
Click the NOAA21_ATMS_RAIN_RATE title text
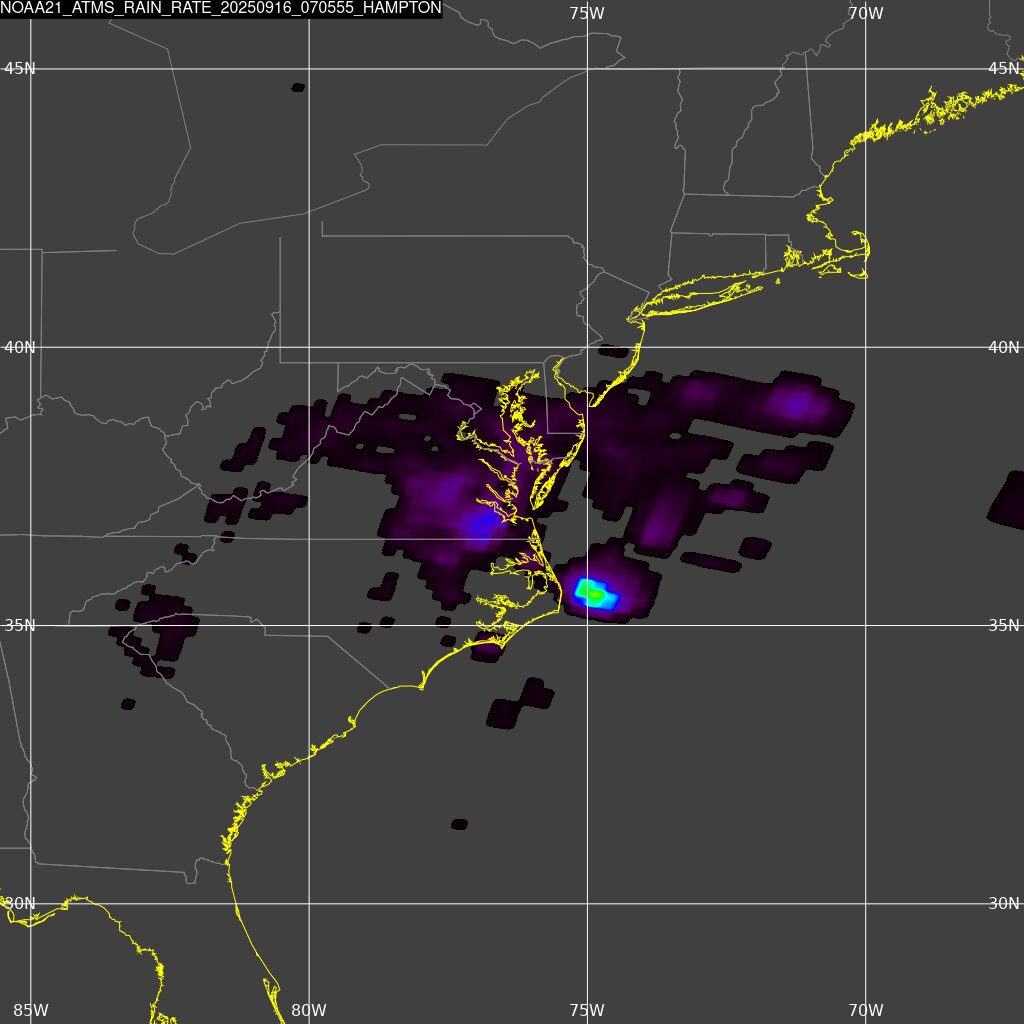(221, 8)
